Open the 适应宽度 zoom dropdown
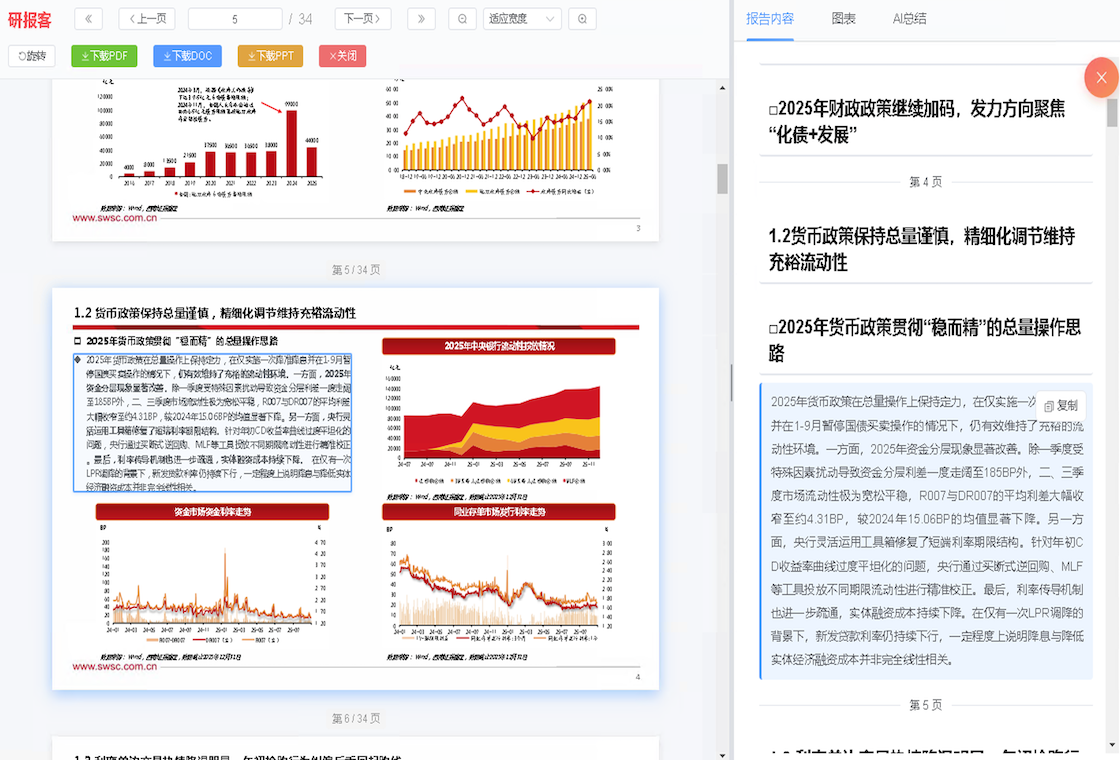 [x=521, y=19]
